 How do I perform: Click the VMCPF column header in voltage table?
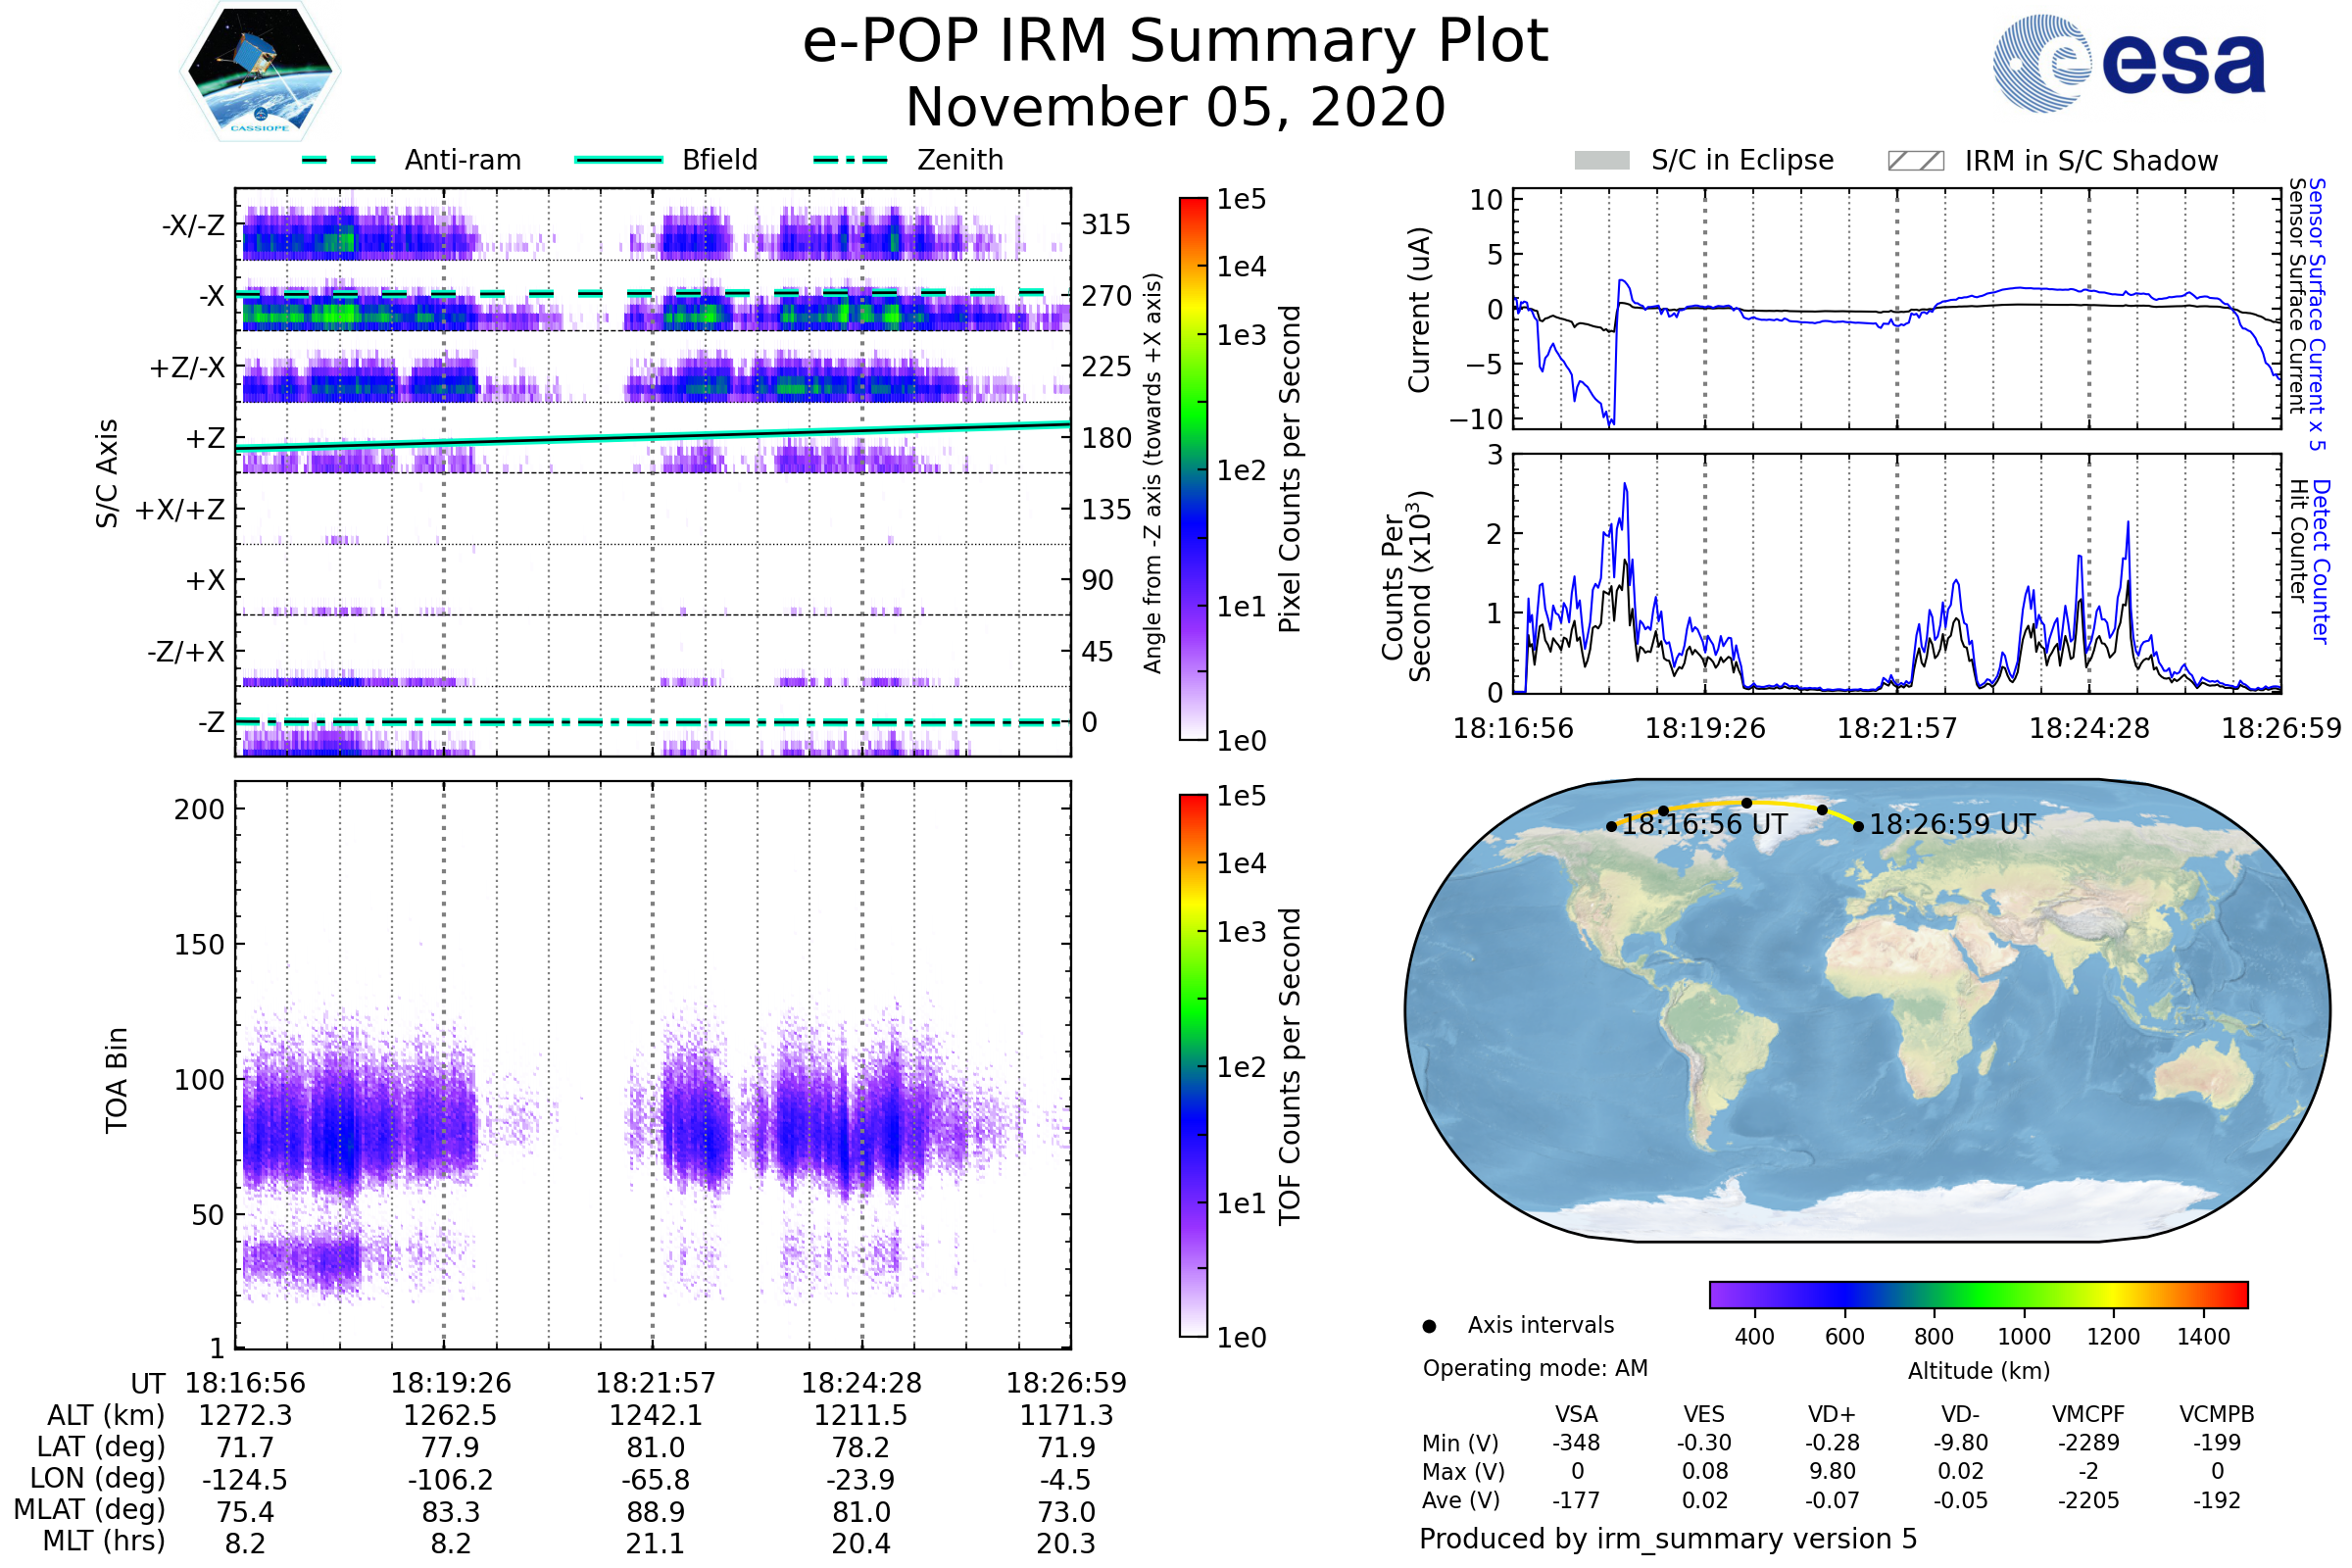click(x=2088, y=1414)
